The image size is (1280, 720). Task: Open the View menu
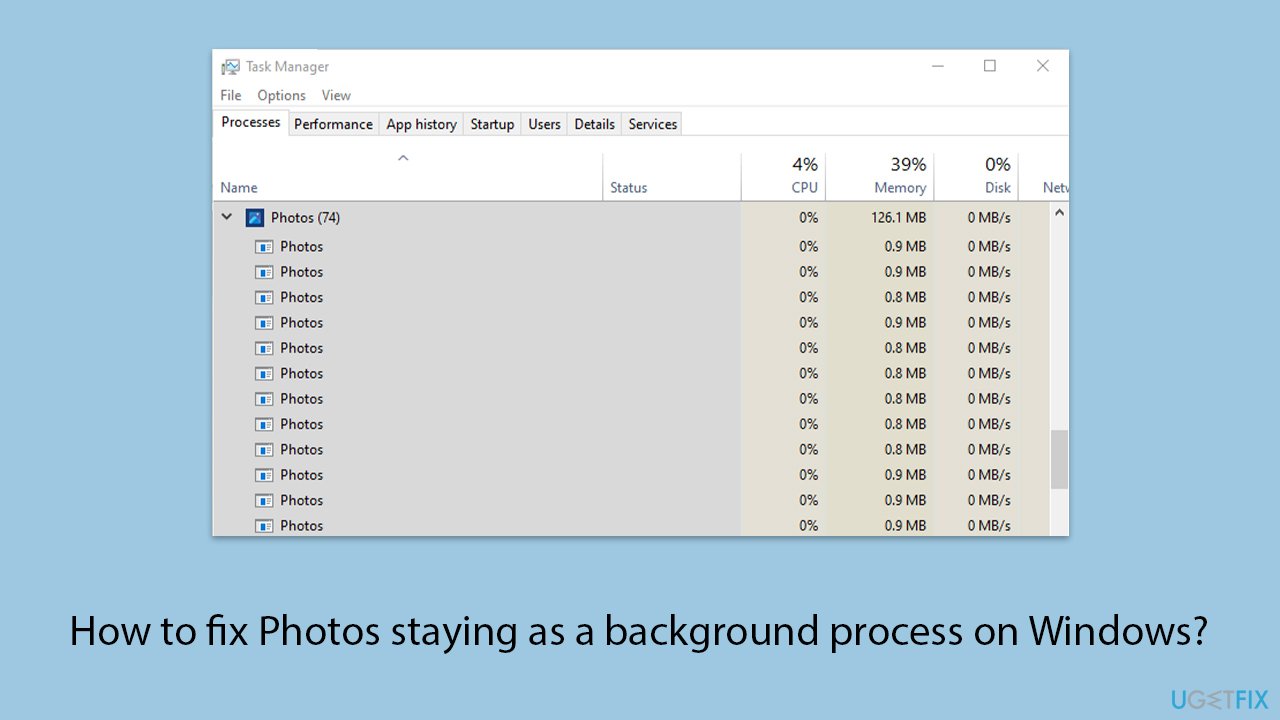(336, 95)
